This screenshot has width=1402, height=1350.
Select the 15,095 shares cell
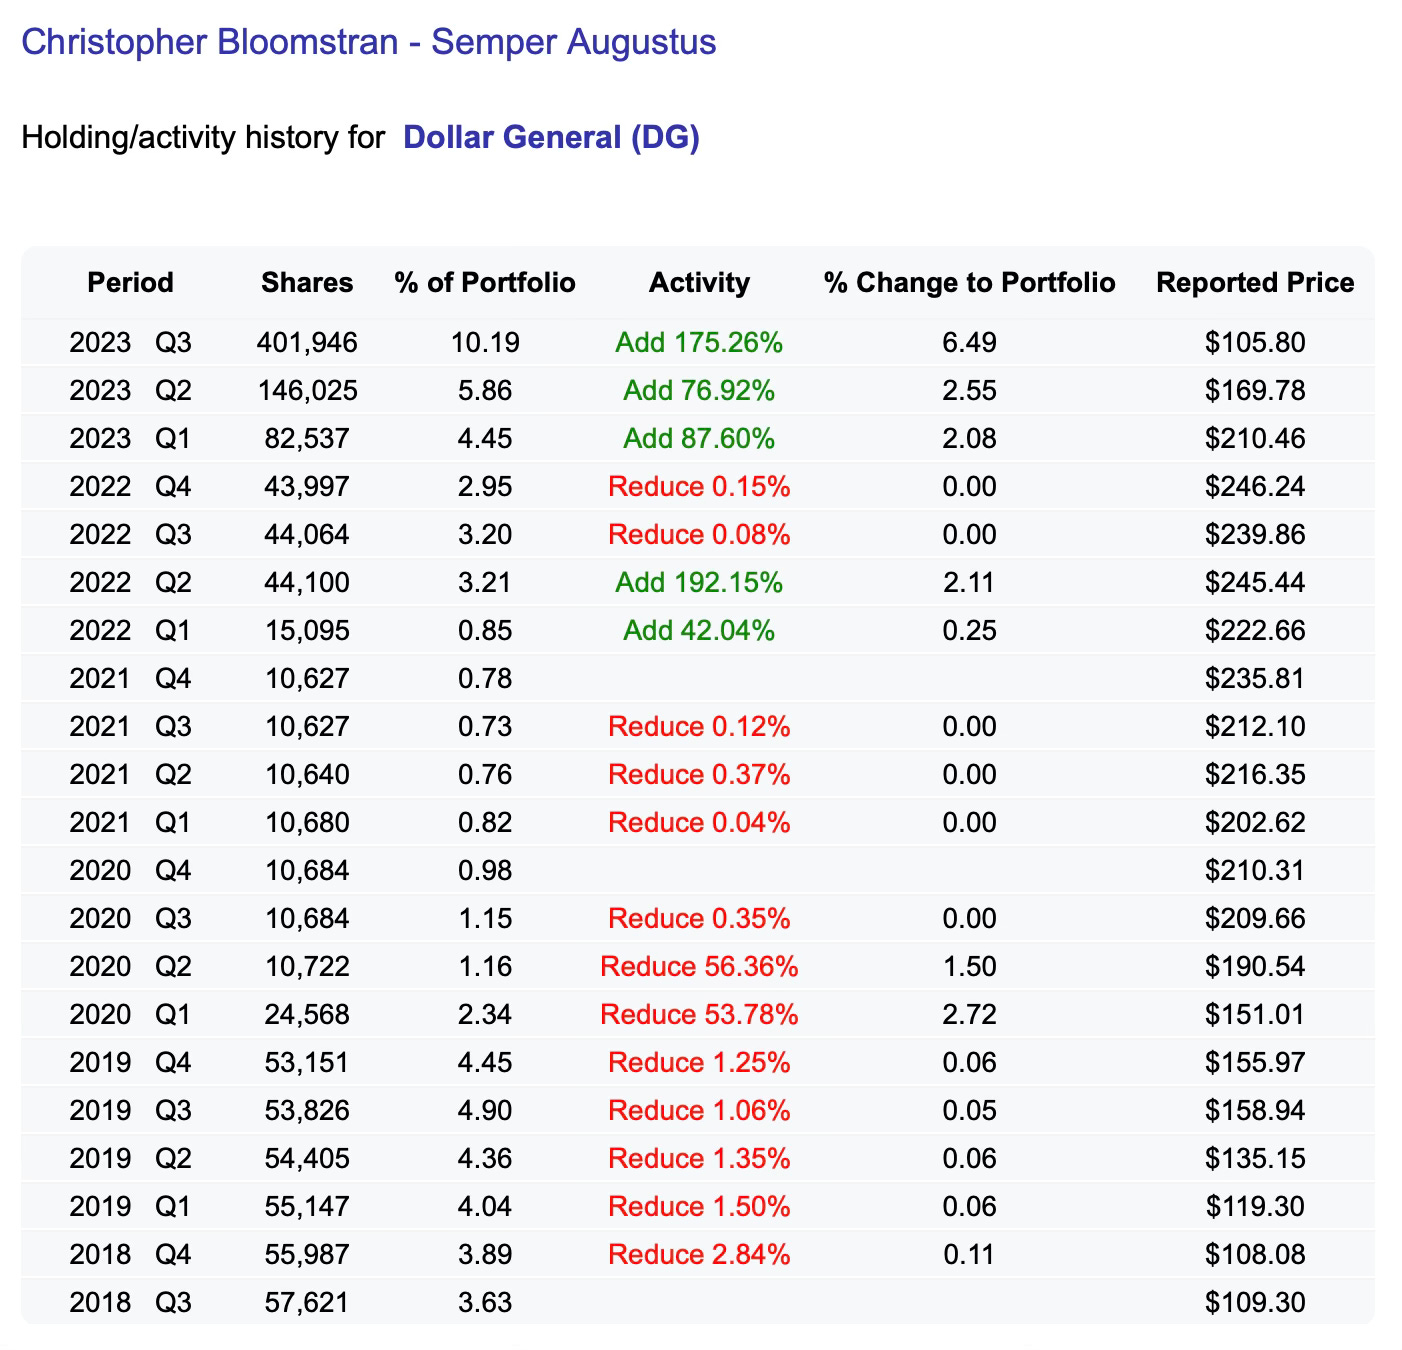click(307, 631)
